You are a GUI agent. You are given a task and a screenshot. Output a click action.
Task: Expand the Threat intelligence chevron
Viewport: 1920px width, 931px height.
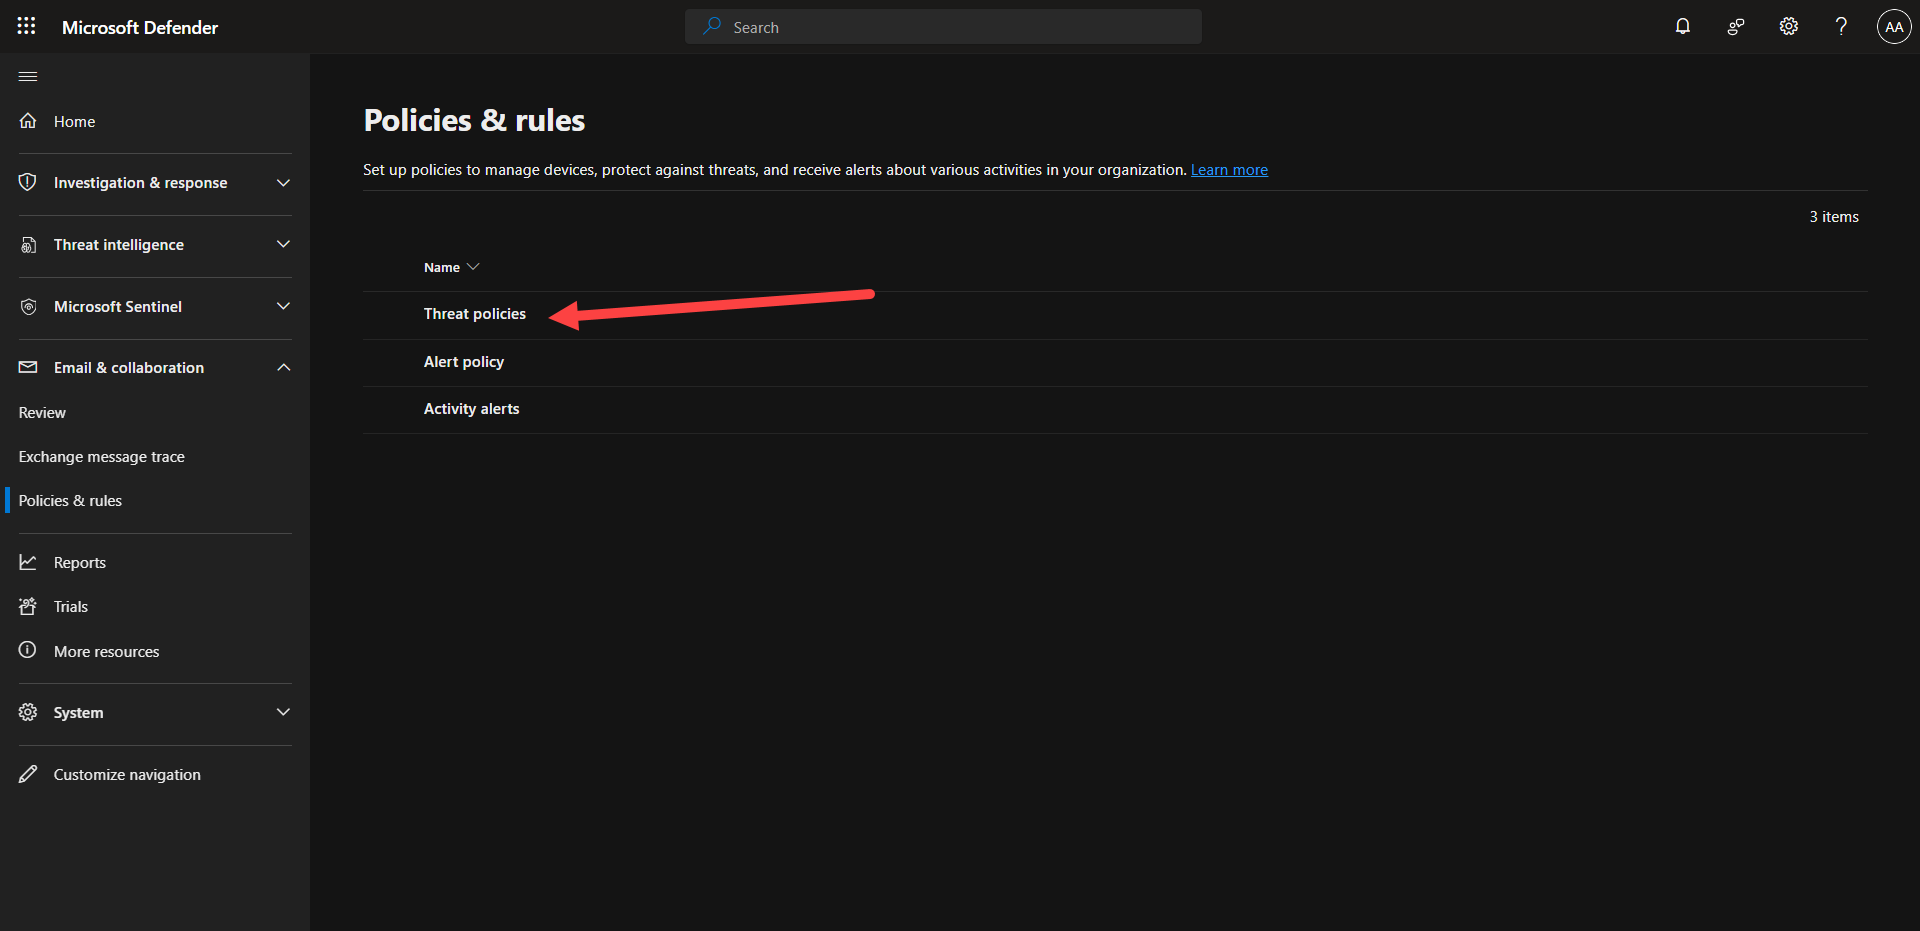coord(283,245)
